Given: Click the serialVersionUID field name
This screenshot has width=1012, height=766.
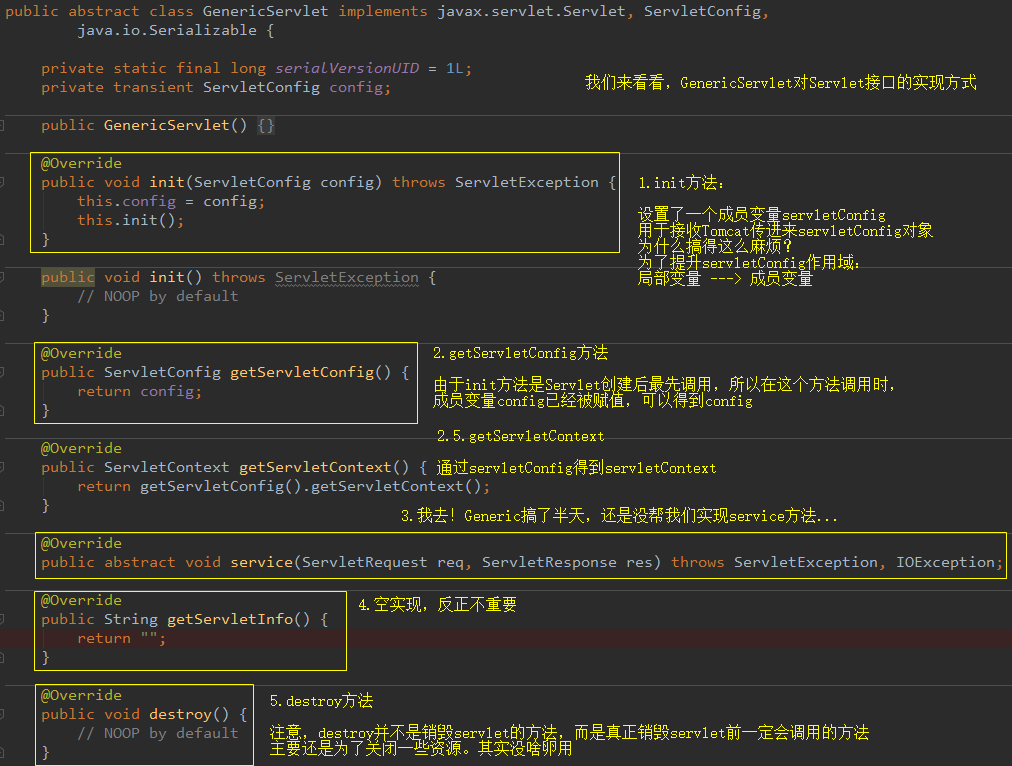Looking at the screenshot, I should [347, 68].
